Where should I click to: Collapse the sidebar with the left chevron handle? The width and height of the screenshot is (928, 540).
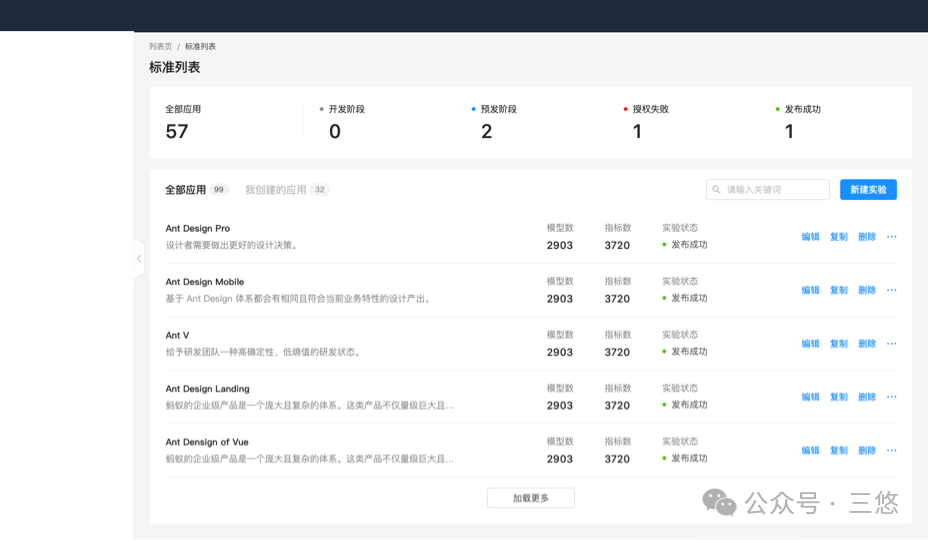pos(139,259)
